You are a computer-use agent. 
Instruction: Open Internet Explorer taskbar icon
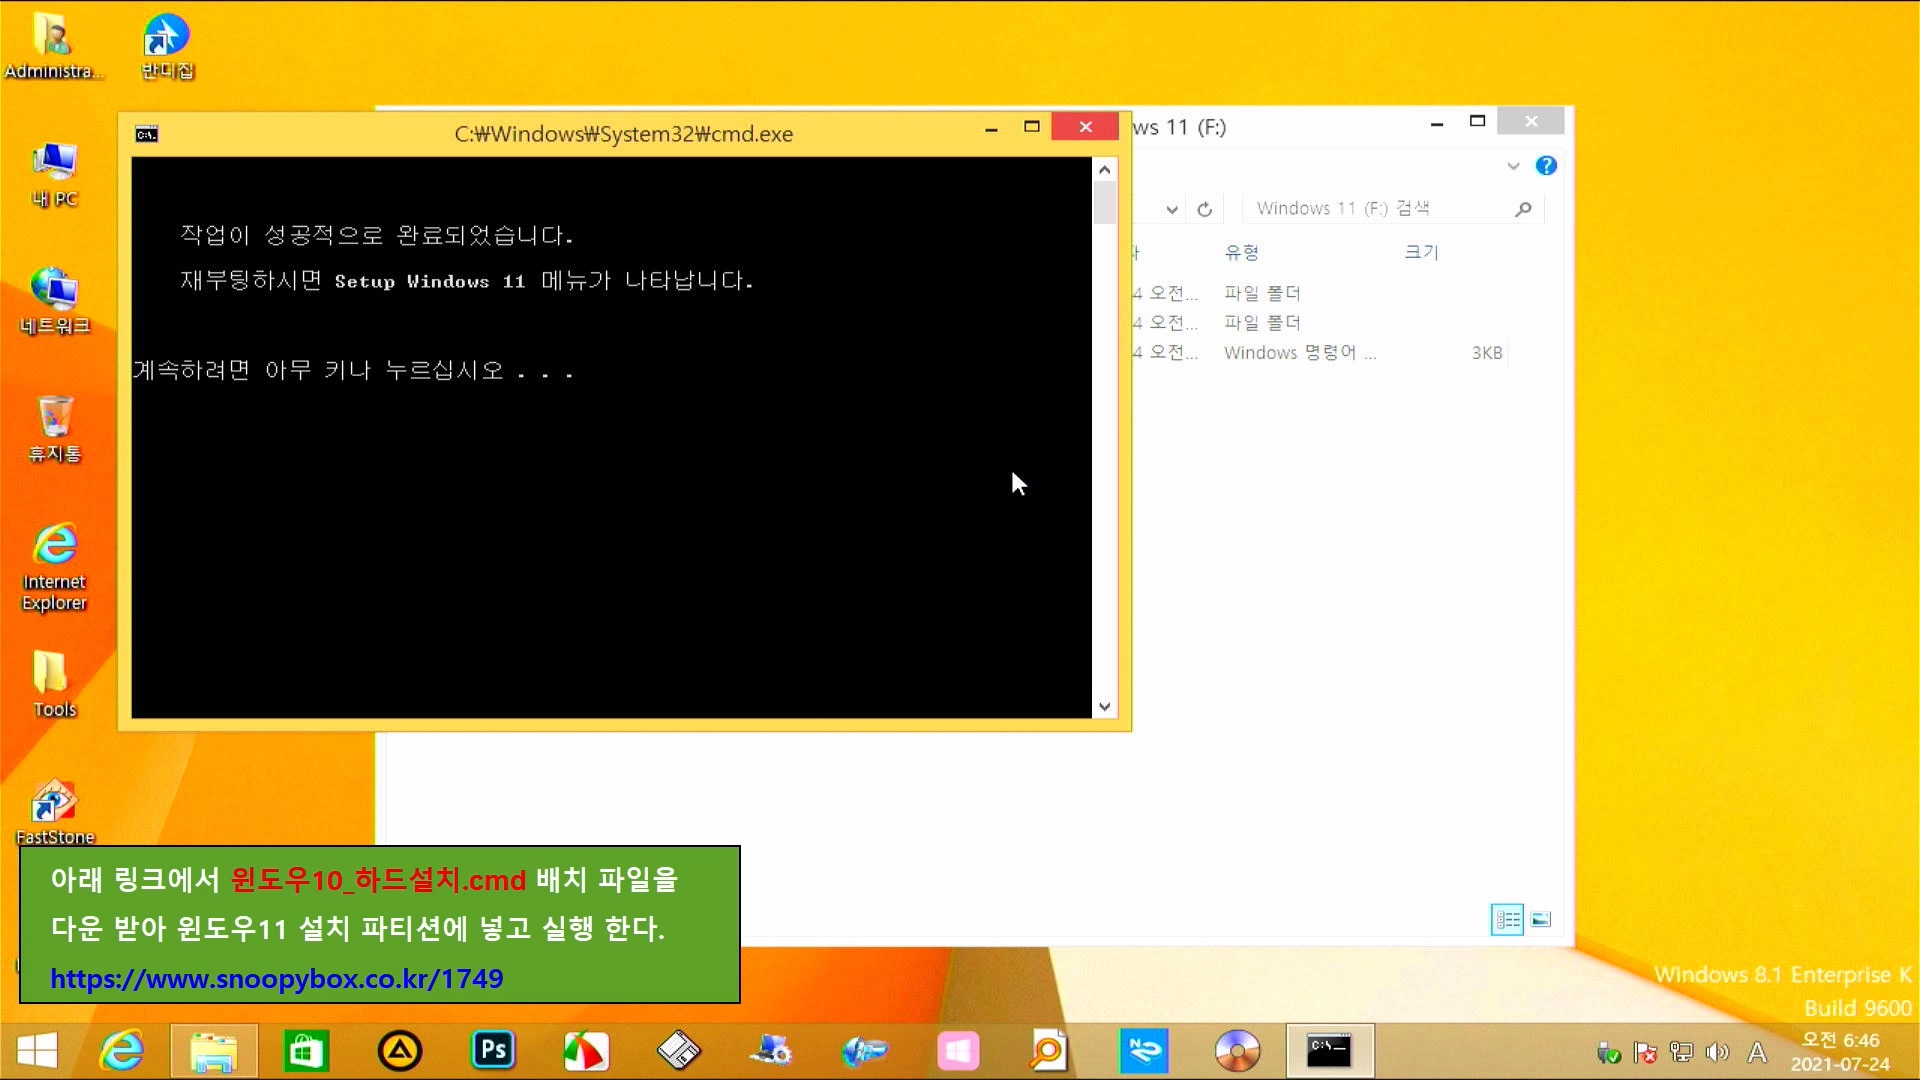coord(122,1051)
